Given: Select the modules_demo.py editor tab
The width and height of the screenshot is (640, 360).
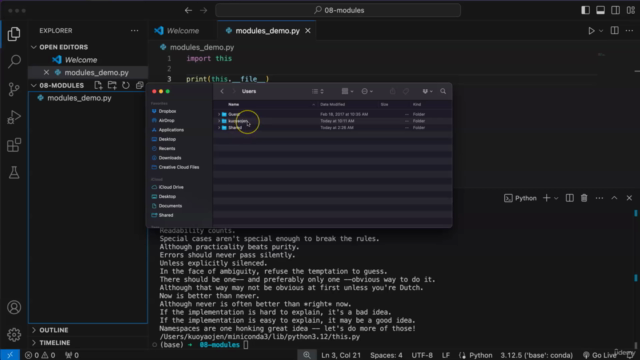Looking at the screenshot, I should click(x=267, y=31).
